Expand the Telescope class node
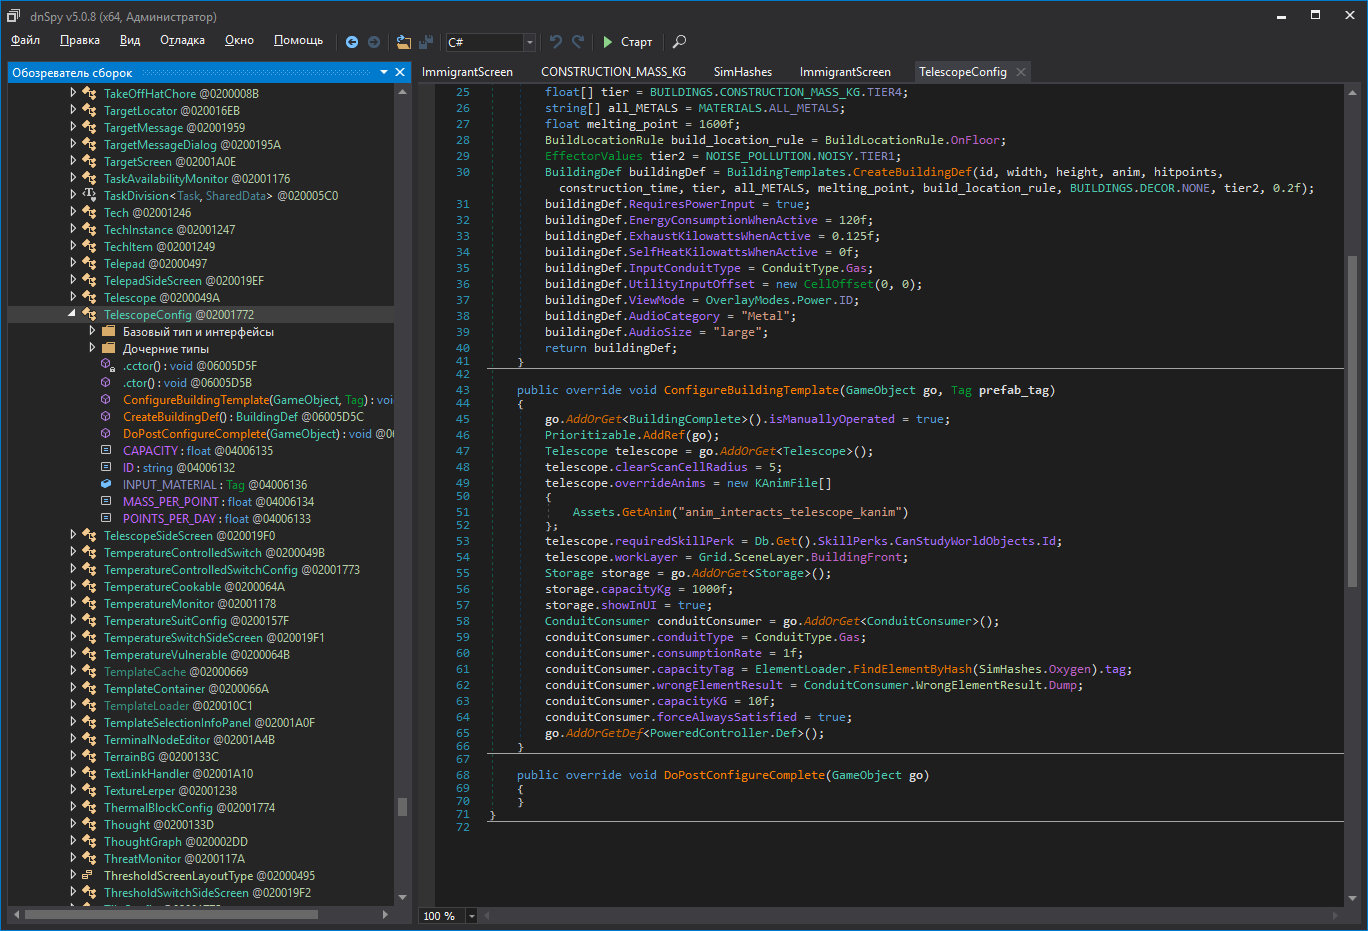 pyautogui.click(x=73, y=297)
